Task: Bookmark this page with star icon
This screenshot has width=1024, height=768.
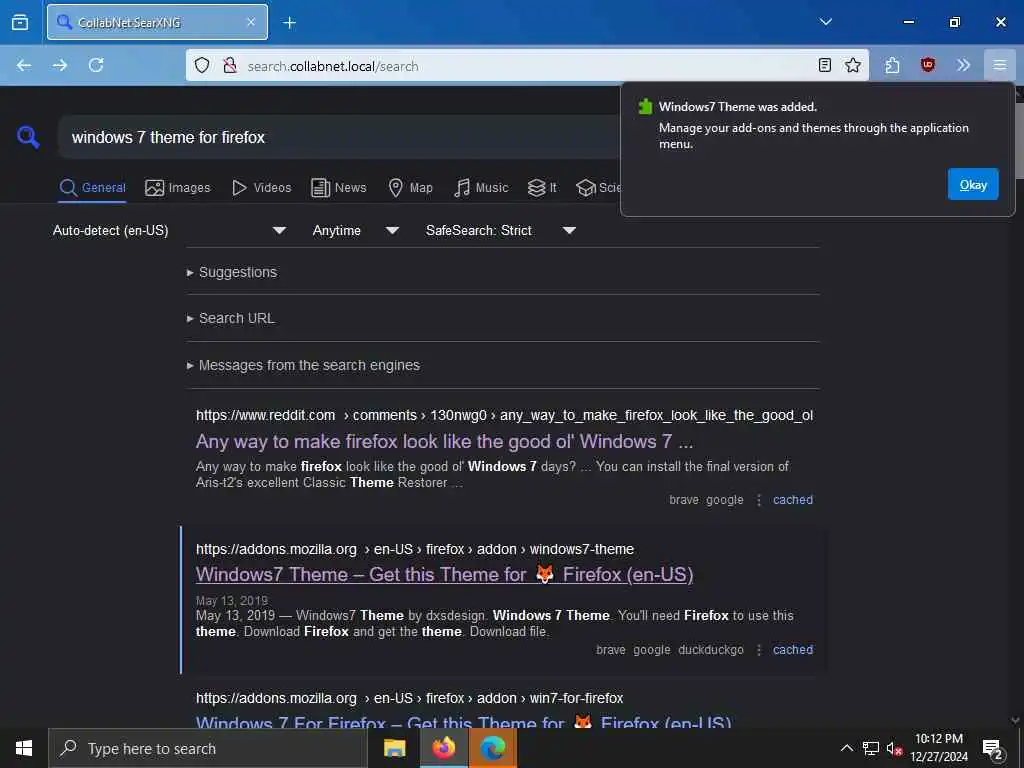Action: [x=853, y=65]
